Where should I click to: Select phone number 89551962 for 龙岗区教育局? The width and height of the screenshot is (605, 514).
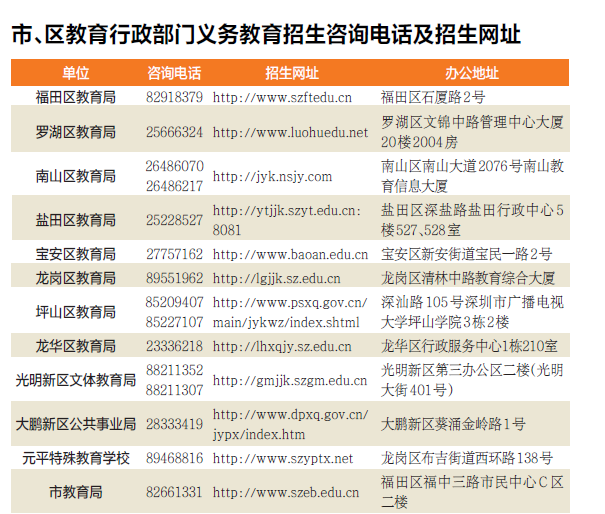coord(174,278)
